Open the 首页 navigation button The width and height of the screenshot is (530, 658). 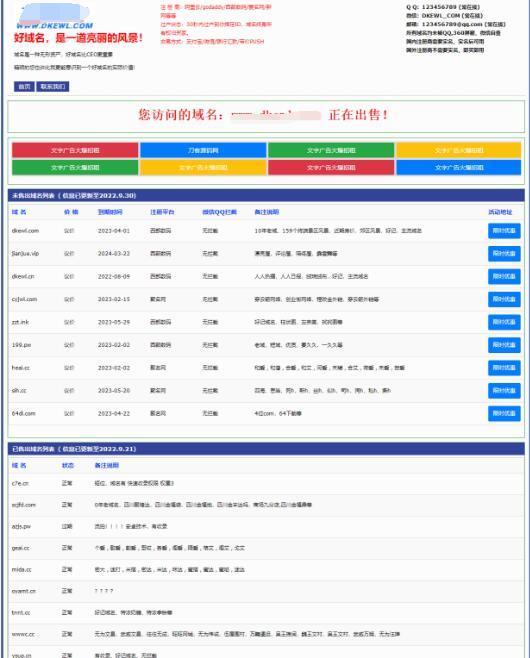point(24,86)
